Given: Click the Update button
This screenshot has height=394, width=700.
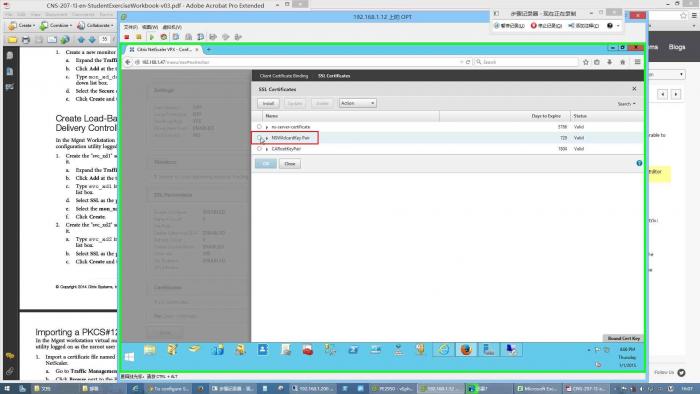Looking at the screenshot, I should click(x=295, y=104).
